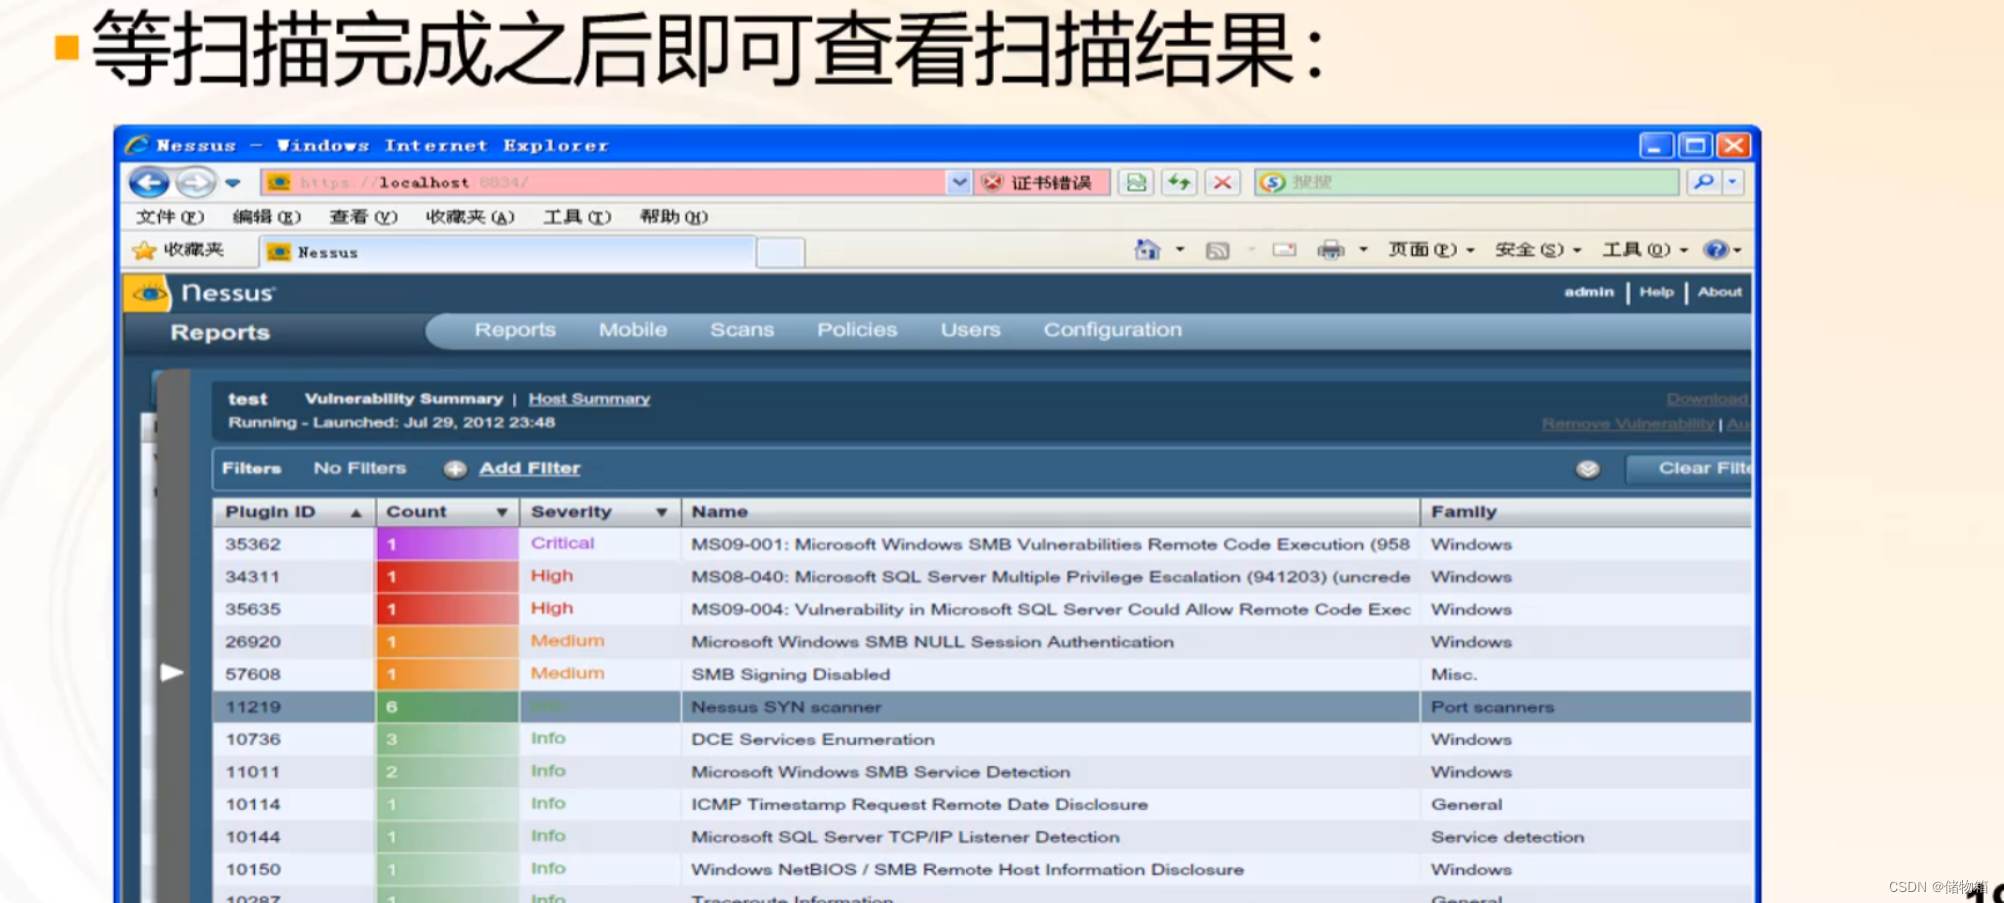Click the blue help question icon
This screenshot has width=2004, height=903.
click(x=1716, y=250)
